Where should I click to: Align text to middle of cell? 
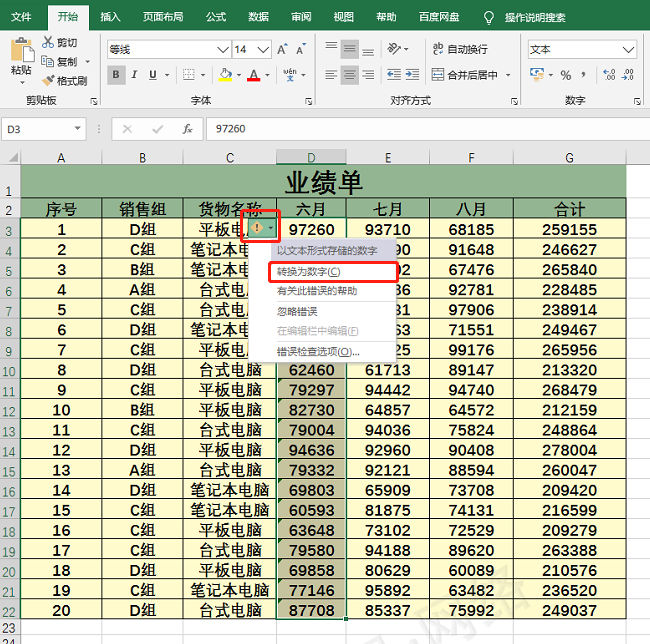click(349, 49)
